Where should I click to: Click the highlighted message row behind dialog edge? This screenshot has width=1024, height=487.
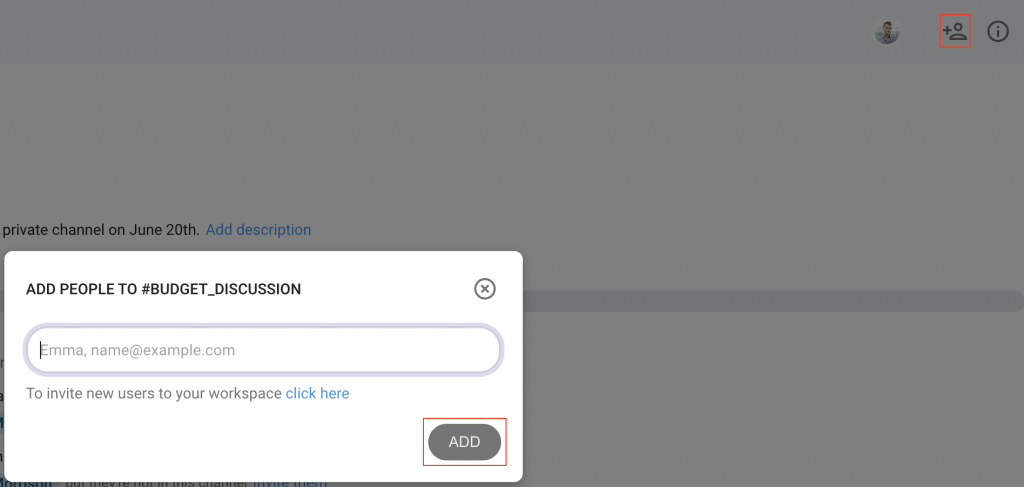2,423
